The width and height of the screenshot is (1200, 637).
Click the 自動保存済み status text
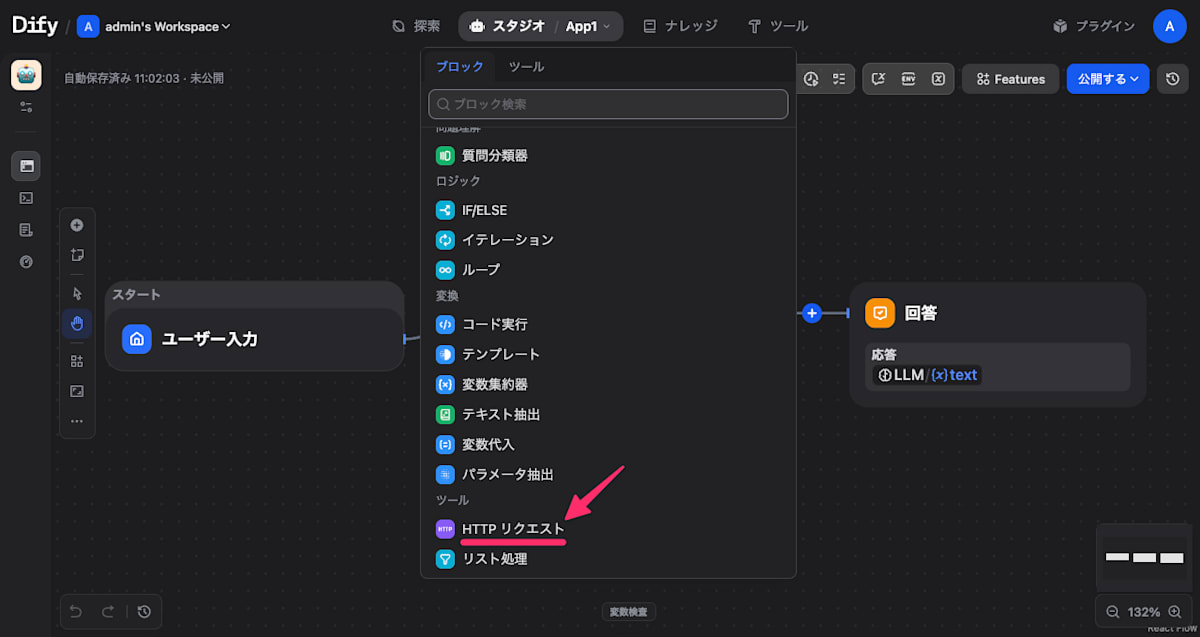(x=143, y=78)
